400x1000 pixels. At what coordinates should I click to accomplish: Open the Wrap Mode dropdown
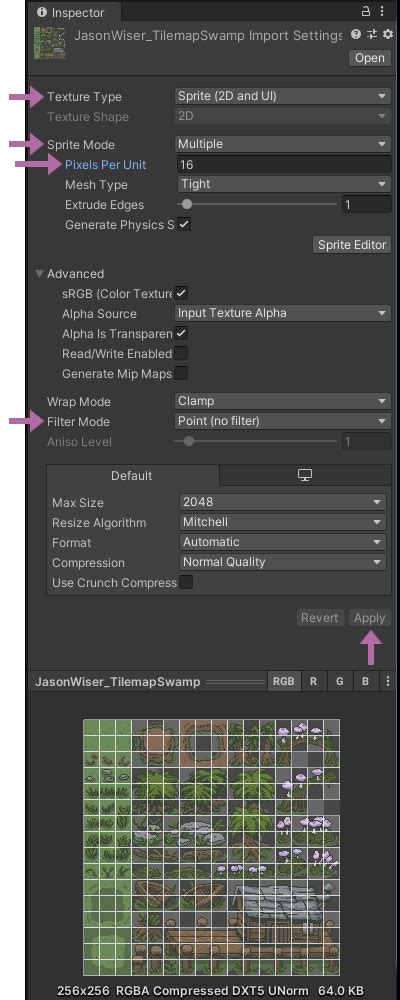[283, 401]
